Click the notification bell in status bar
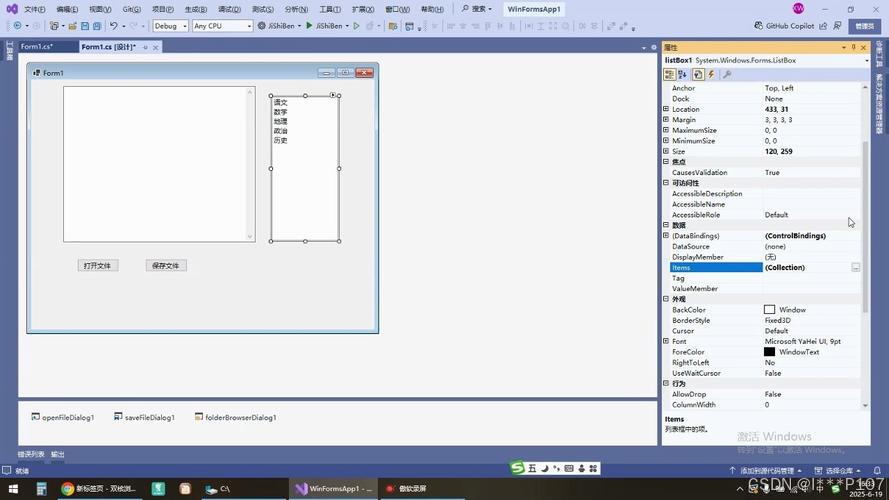This screenshot has height=500, width=889. point(877,471)
